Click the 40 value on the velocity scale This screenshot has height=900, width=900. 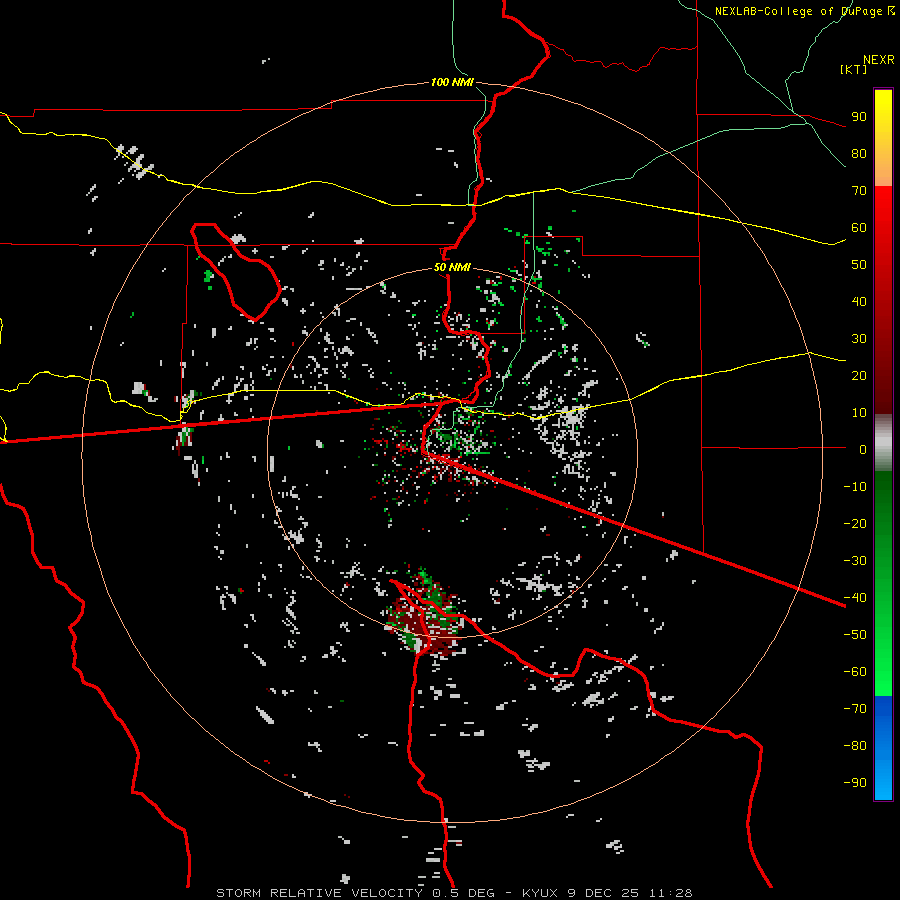[x=859, y=301]
